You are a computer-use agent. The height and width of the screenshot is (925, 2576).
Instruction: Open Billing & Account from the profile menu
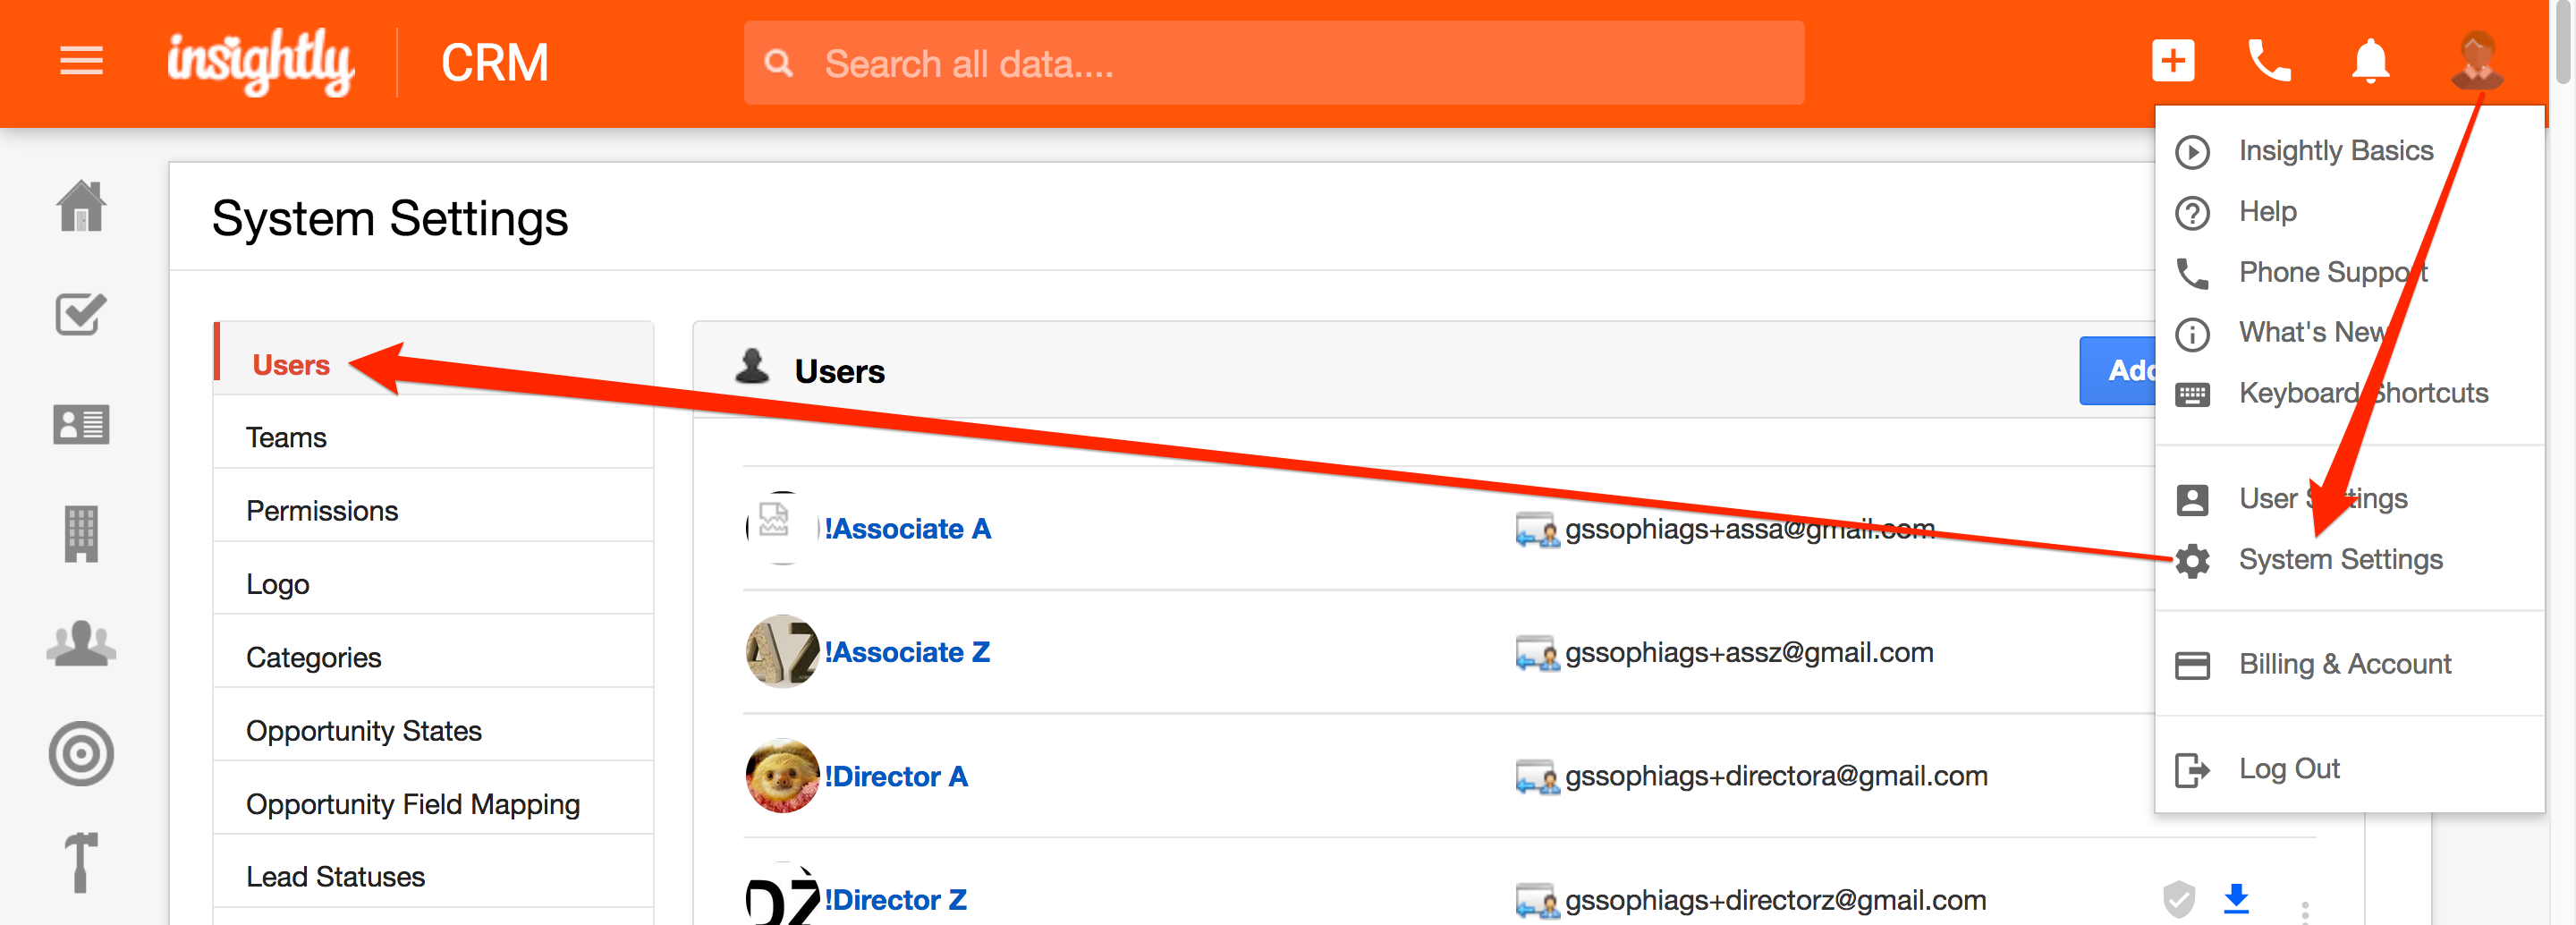pyautogui.click(x=2345, y=664)
